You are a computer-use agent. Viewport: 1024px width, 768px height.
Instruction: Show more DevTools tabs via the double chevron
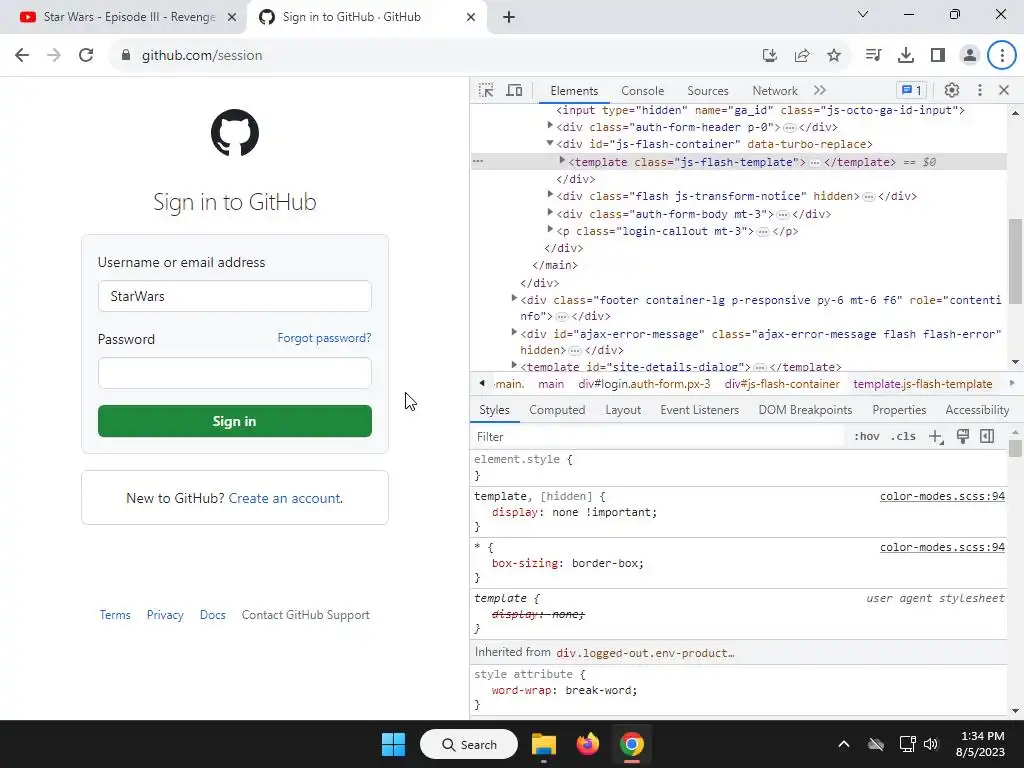point(820,90)
